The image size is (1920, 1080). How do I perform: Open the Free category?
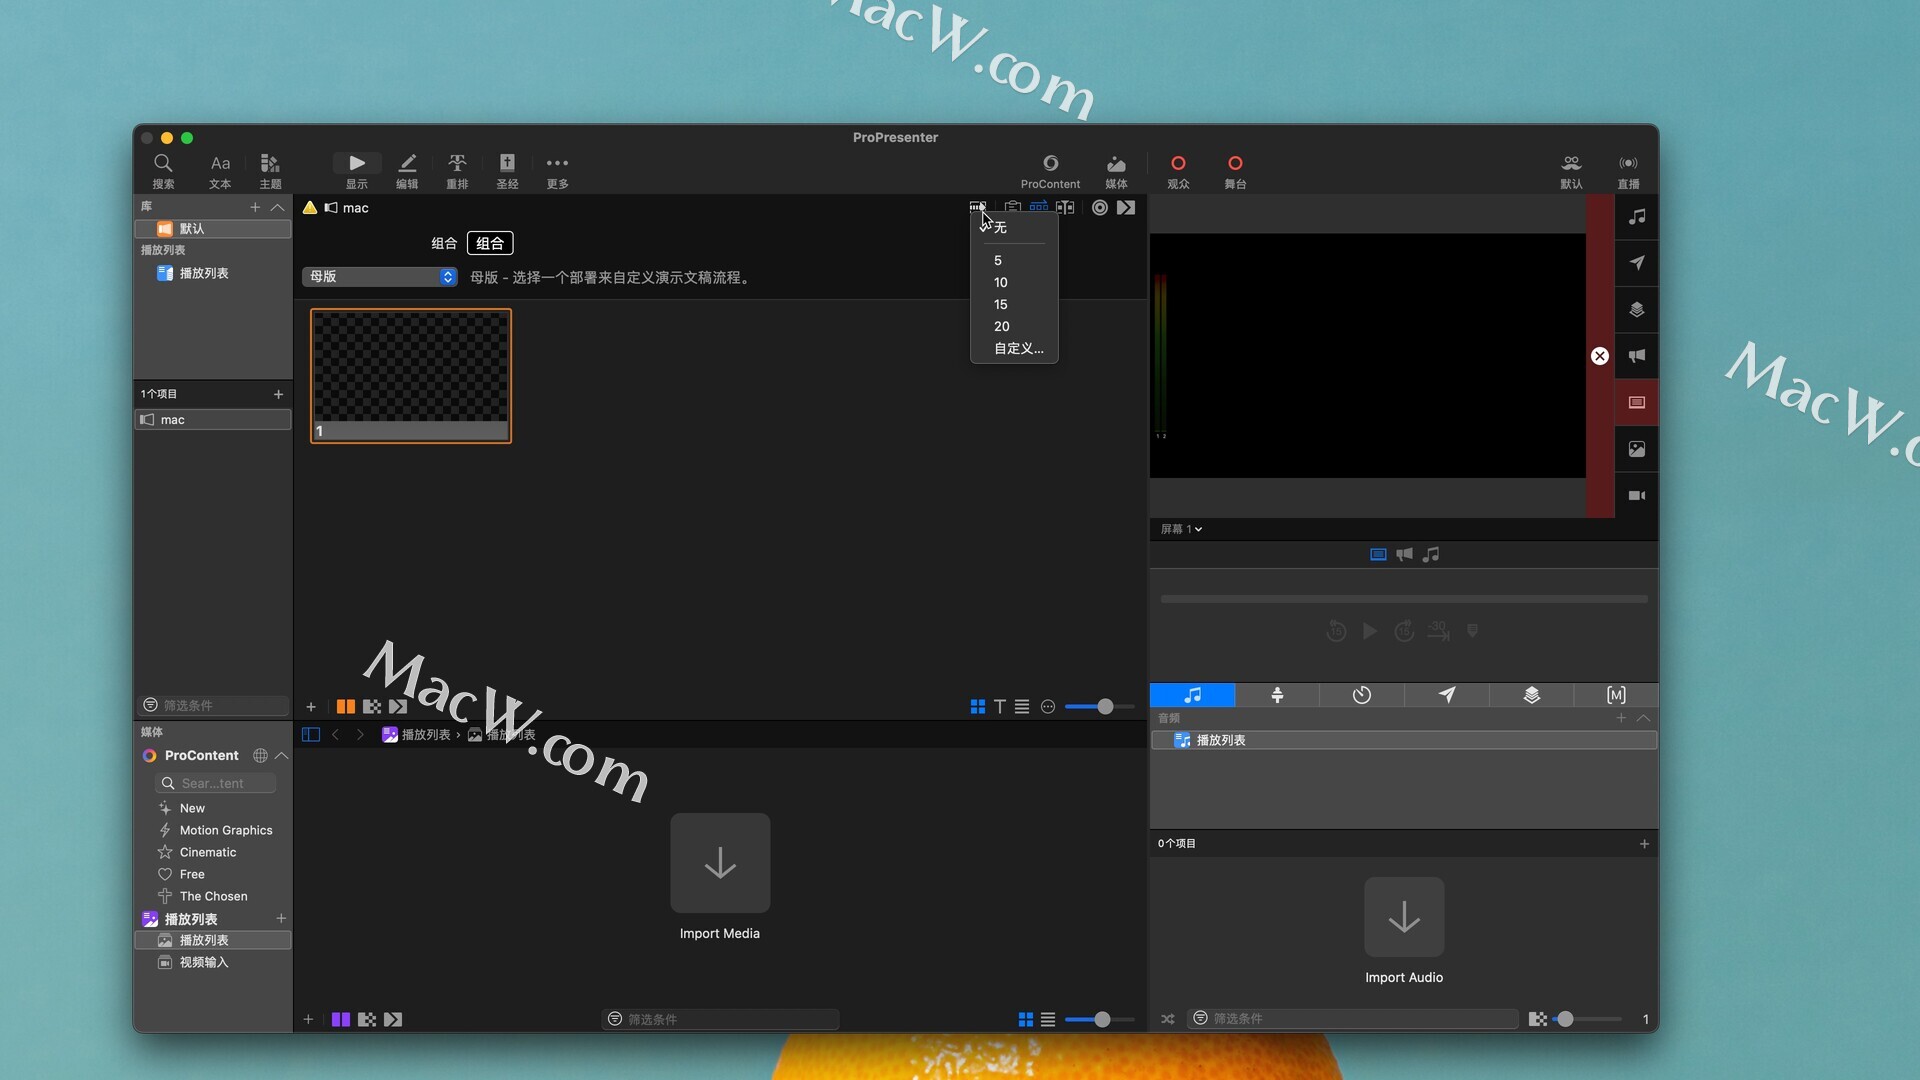(192, 874)
